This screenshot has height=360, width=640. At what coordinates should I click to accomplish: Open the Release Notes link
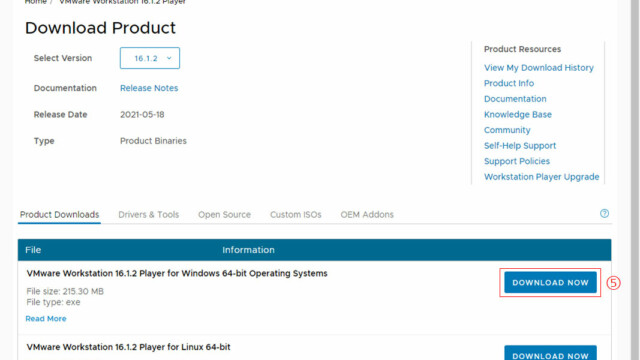pos(149,88)
